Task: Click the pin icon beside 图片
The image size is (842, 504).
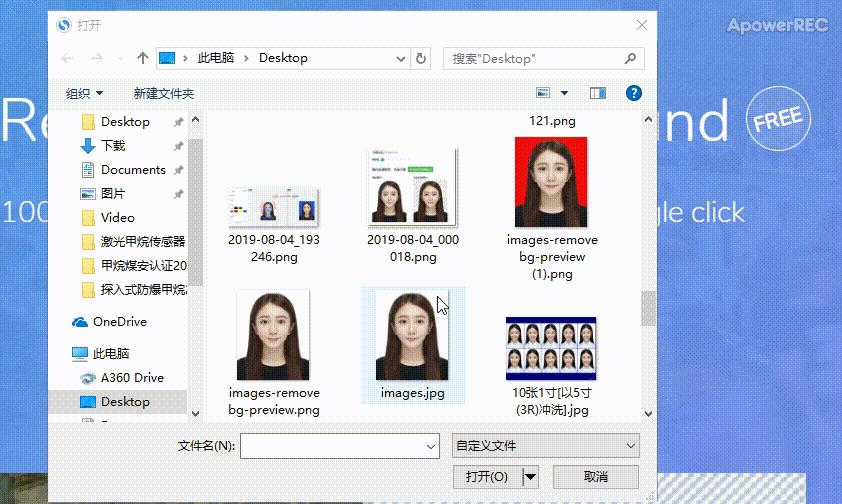Action: [x=178, y=194]
